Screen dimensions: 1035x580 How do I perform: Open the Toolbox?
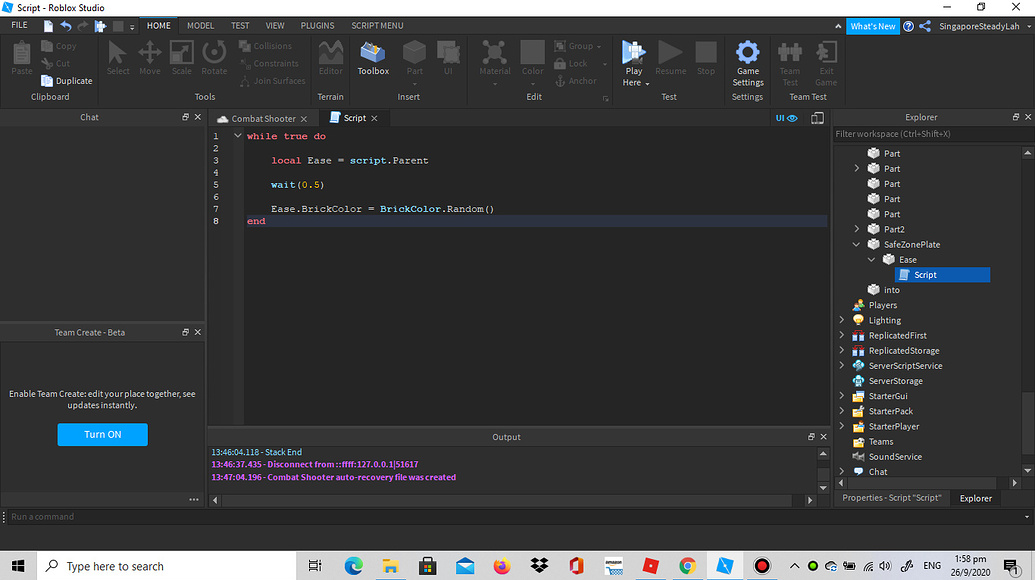(372, 58)
